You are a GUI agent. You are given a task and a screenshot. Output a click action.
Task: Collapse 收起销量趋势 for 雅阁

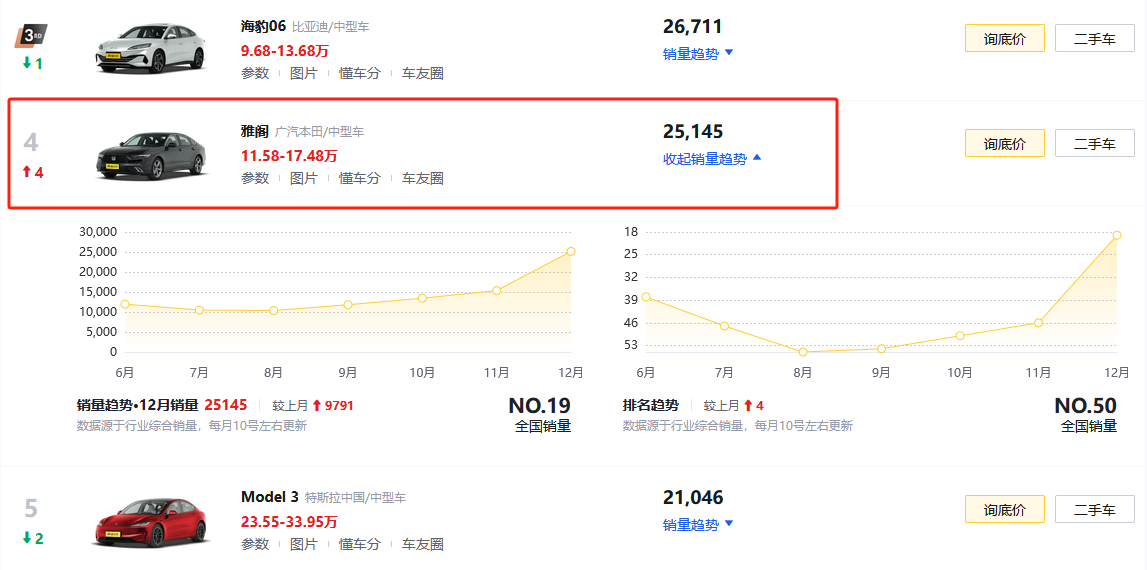click(712, 159)
